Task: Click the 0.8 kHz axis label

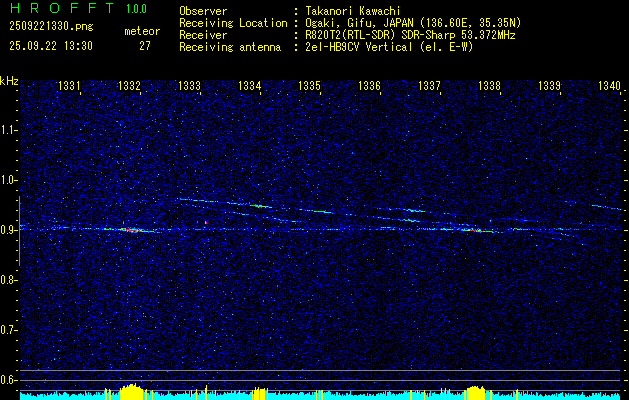Action: [8, 280]
